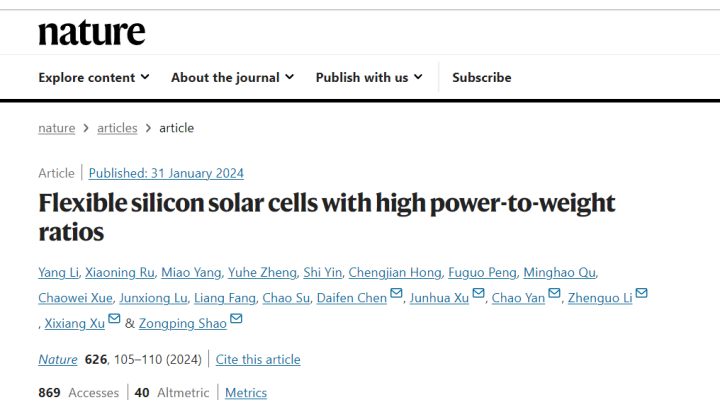Open the articles breadcrumb link

coord(117,128)
